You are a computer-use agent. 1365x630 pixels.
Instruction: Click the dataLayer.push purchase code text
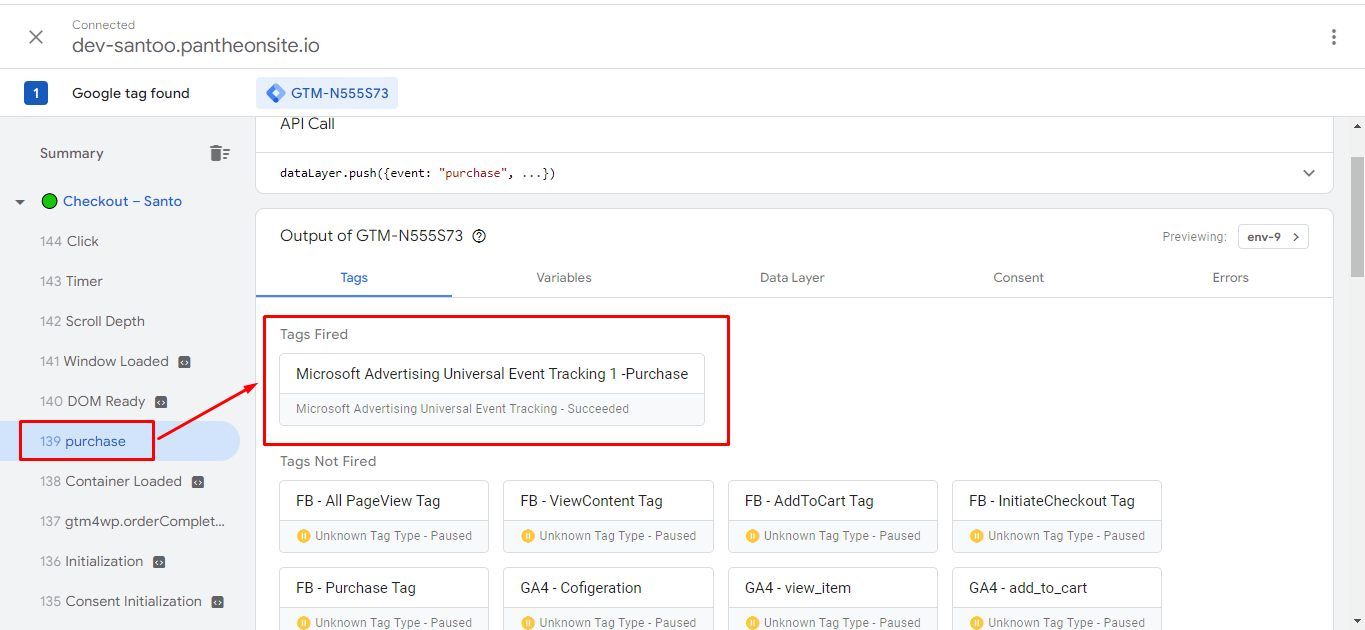point(417,173)
